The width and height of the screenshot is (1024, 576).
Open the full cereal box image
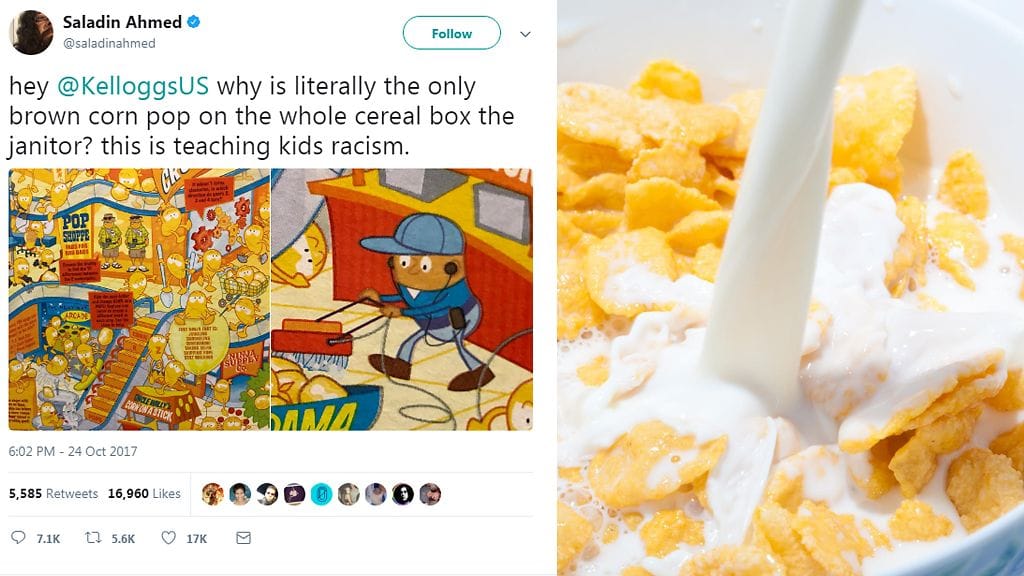[139, 300]
